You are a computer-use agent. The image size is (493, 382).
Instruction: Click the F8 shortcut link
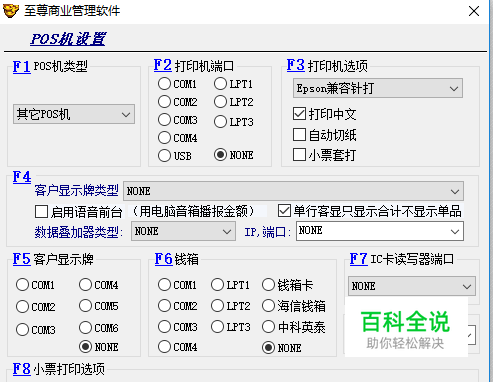[x=22, y=369]
